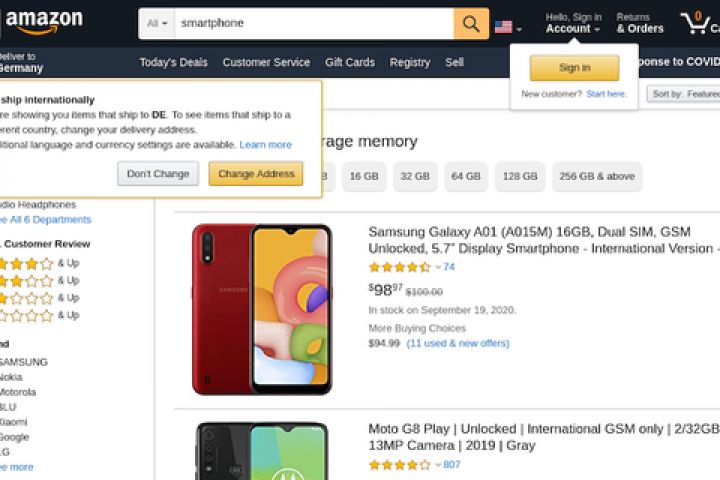The image size is (720, 480).
Task: Click the US flag language icon
Action: (x=504, y=27)
